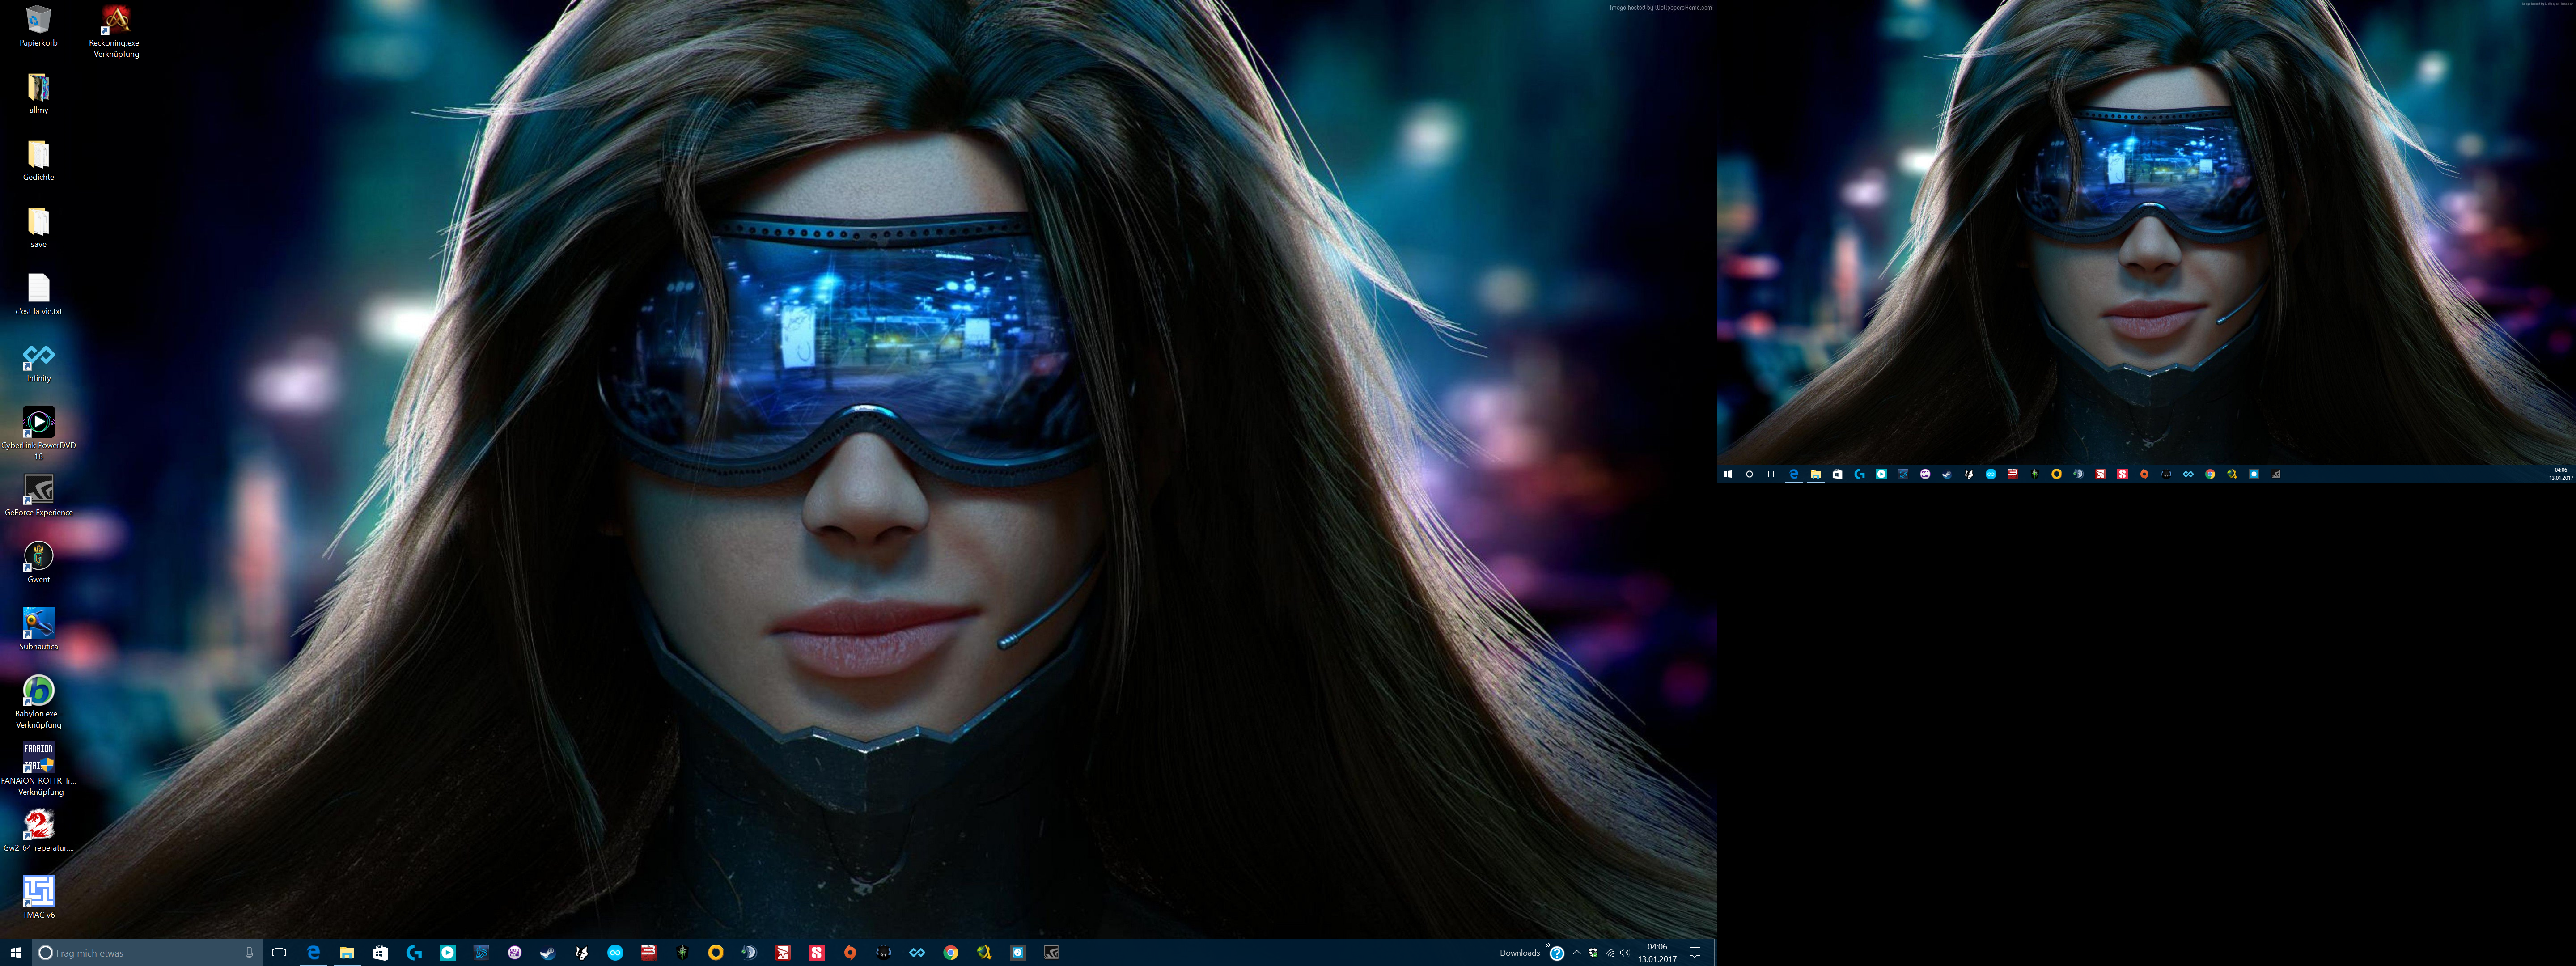
Task: Launch Origin from main taskbar
Action: (850, 953)
